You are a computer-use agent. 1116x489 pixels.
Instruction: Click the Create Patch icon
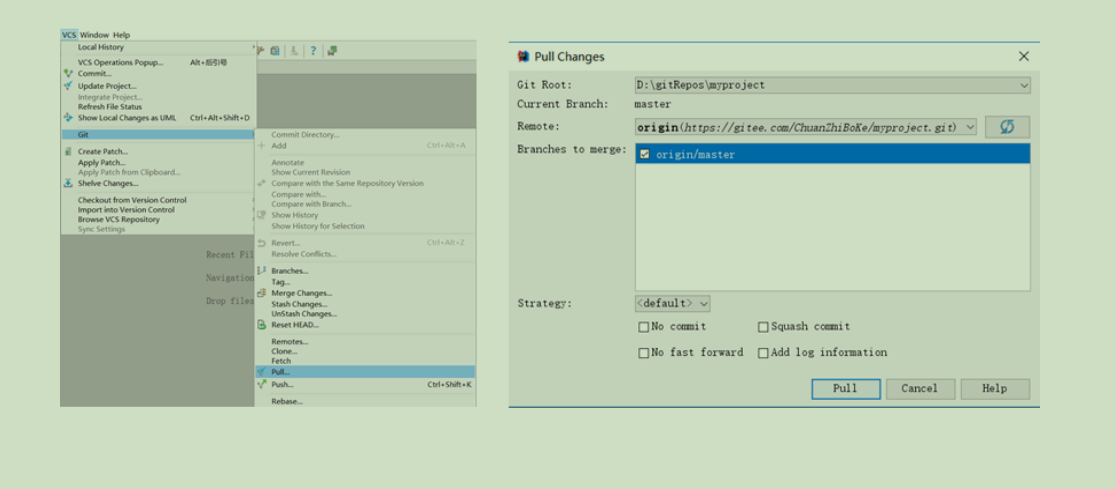pos(68,152)
